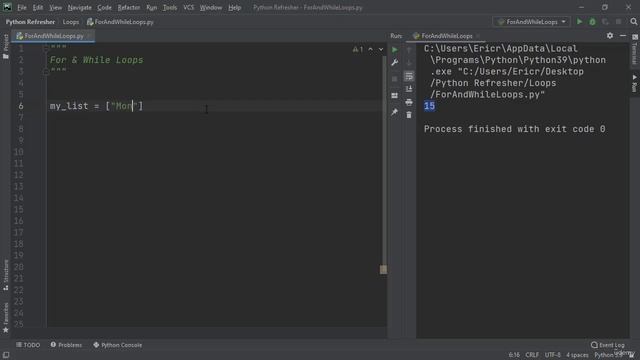Viewport: 640px width, 360px height.
Task: Click UTF-8 encoding in status bar
Action: coord(553,355)
